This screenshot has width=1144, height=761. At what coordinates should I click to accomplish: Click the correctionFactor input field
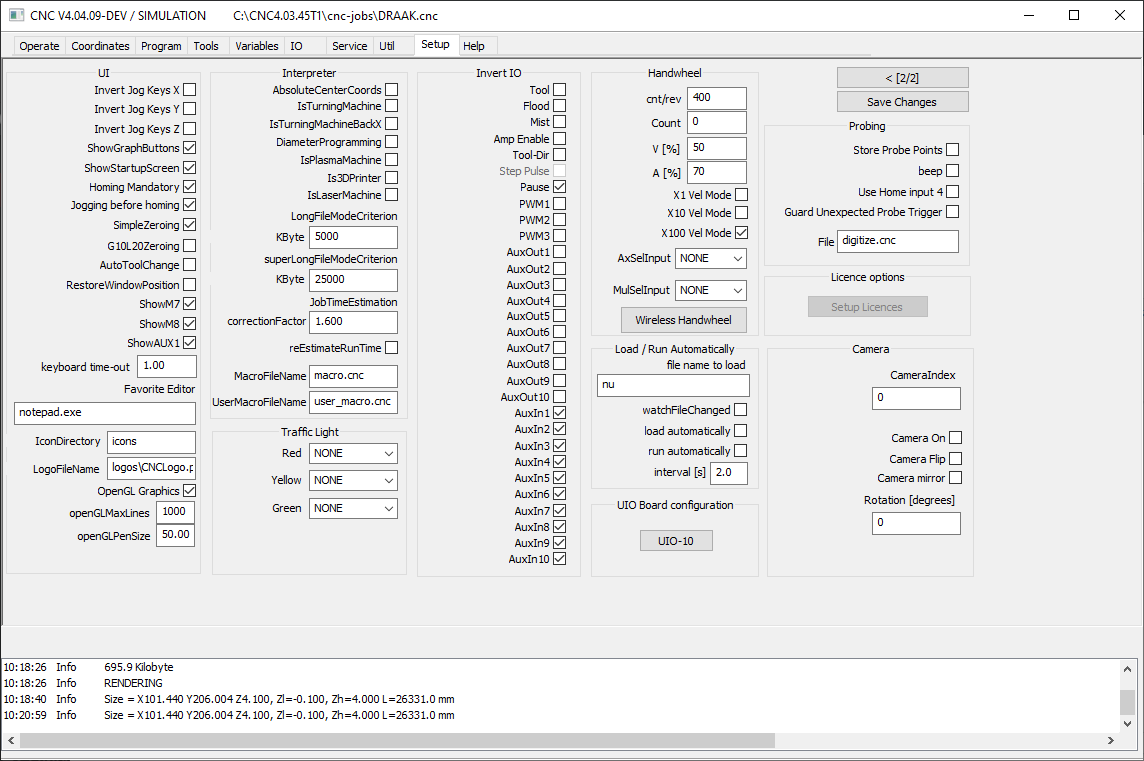353,322
